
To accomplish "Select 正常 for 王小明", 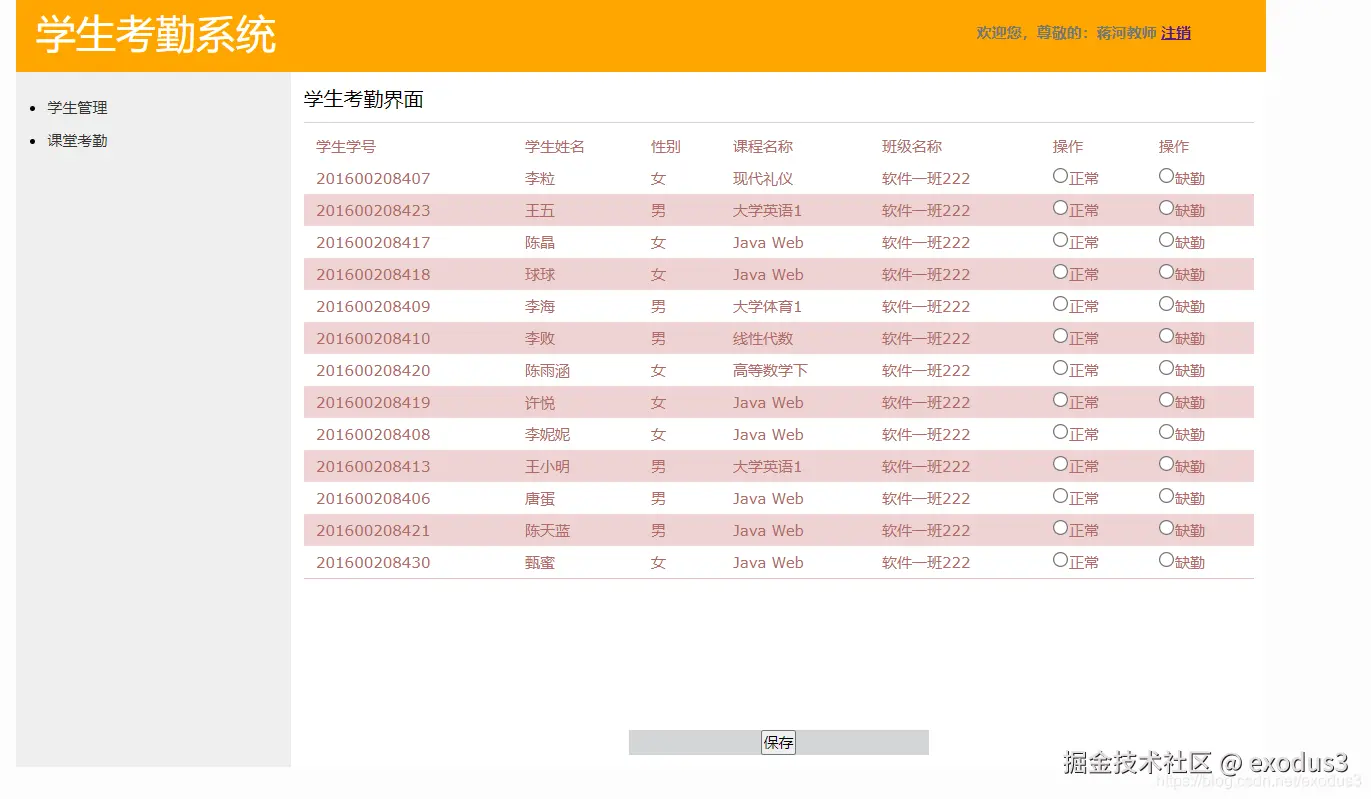I will coord(1060,464).
